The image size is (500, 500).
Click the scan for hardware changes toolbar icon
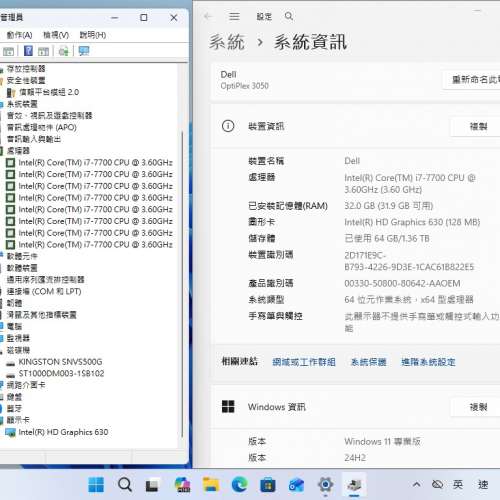[84, 51]
